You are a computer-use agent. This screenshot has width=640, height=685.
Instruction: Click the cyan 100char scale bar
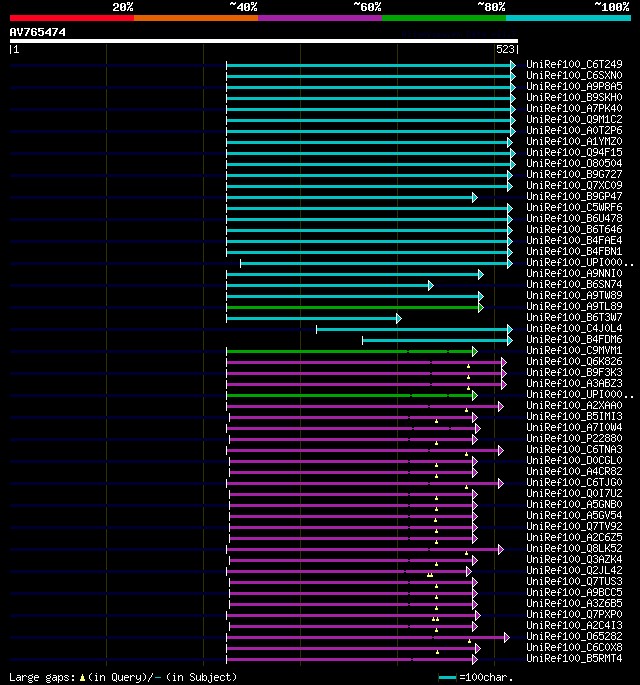point(447,678)
